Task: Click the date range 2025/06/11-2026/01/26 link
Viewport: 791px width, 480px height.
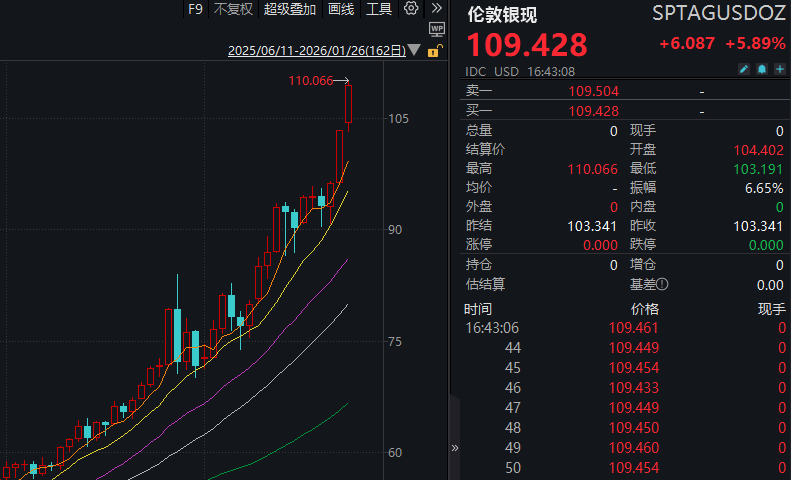Action: pos(316,50)
